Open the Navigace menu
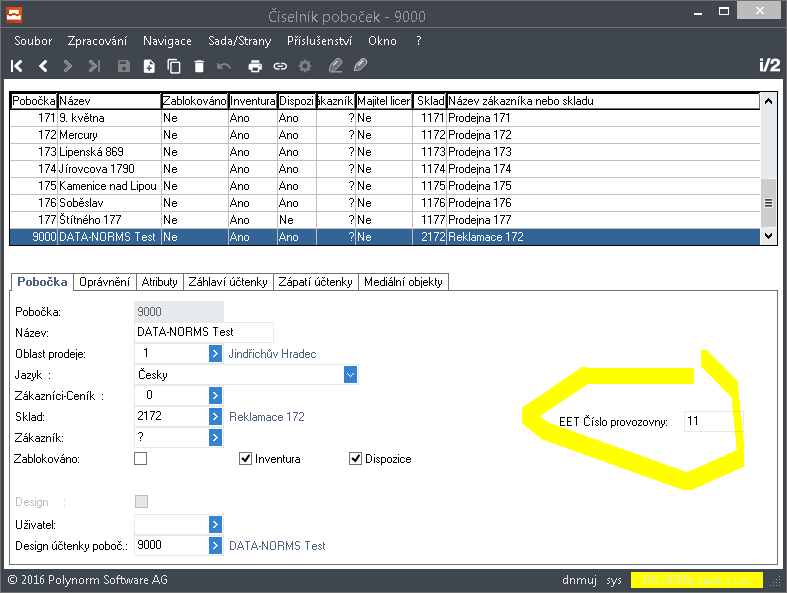 [167, 41]
